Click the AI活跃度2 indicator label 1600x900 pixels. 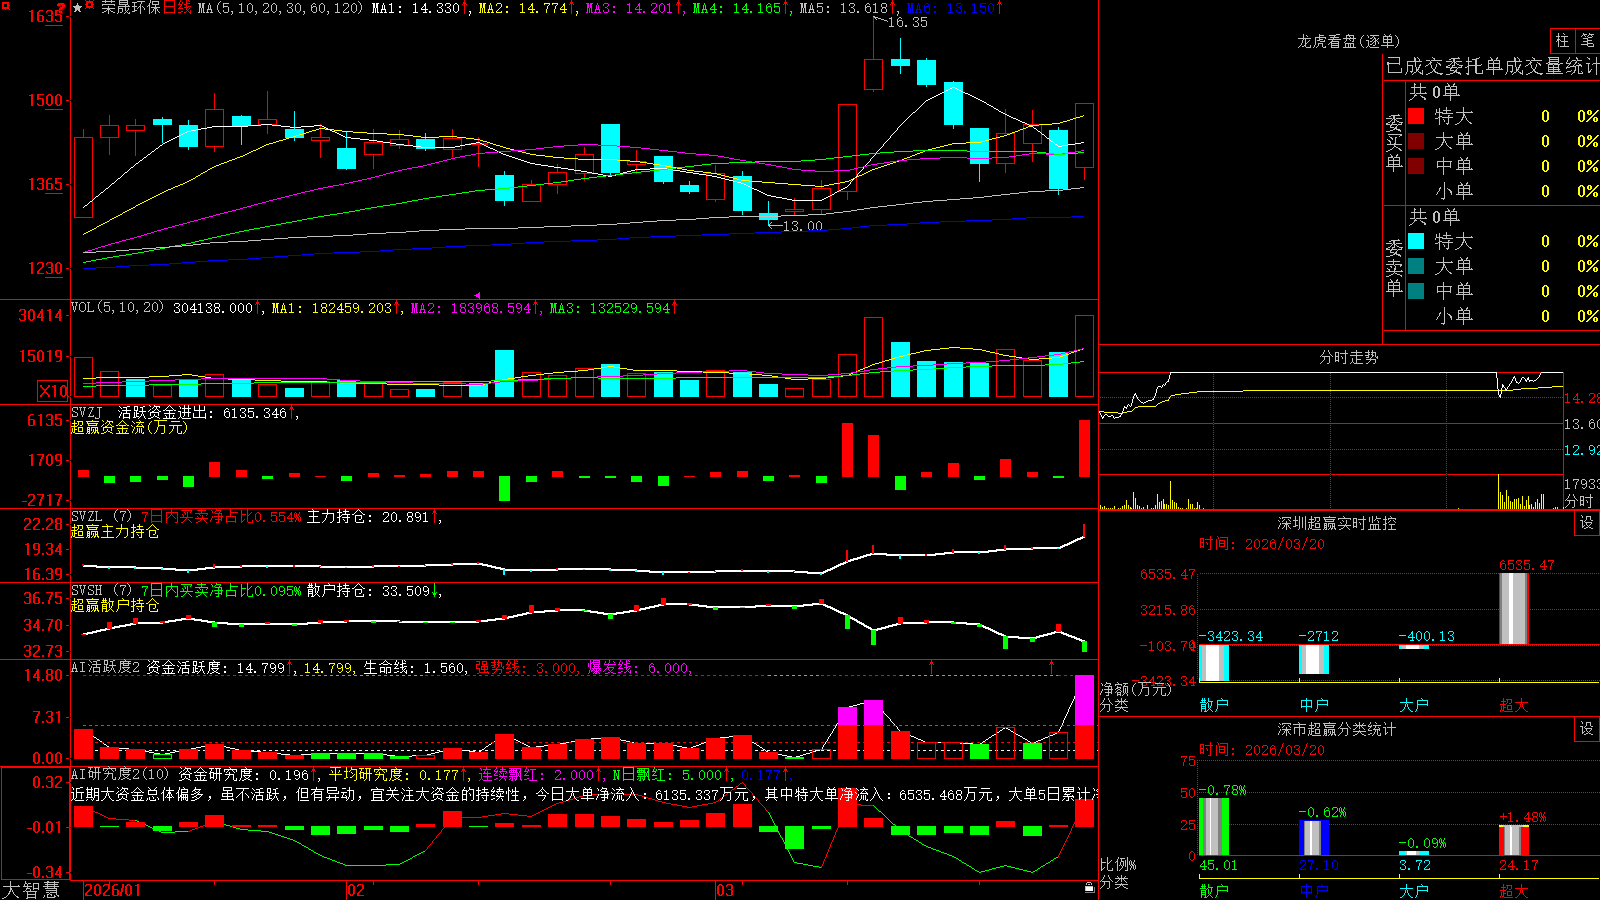[x=106, y=667]
